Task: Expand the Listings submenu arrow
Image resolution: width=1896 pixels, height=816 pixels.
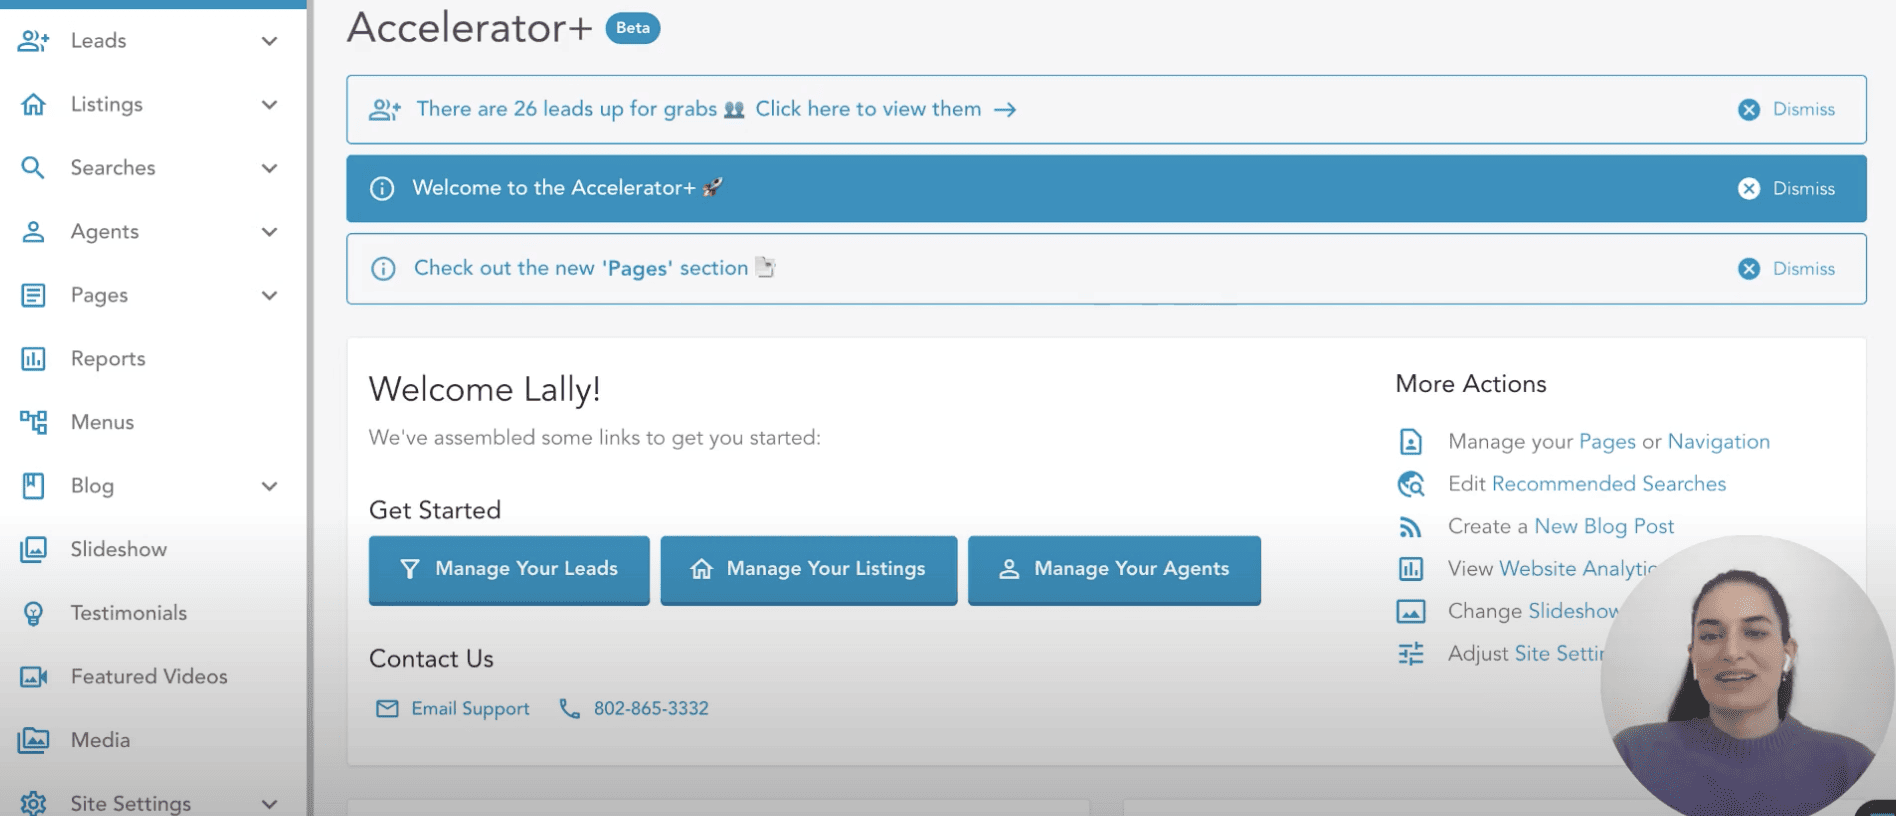Action: coord(269,105)
